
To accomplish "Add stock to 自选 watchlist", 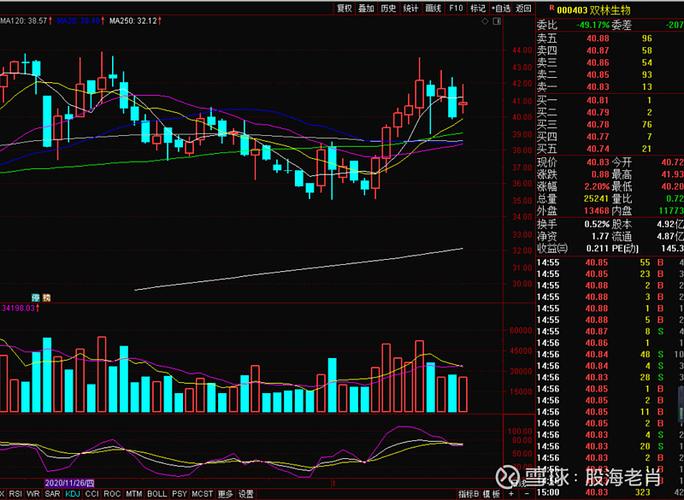I will tap(500, 8).
